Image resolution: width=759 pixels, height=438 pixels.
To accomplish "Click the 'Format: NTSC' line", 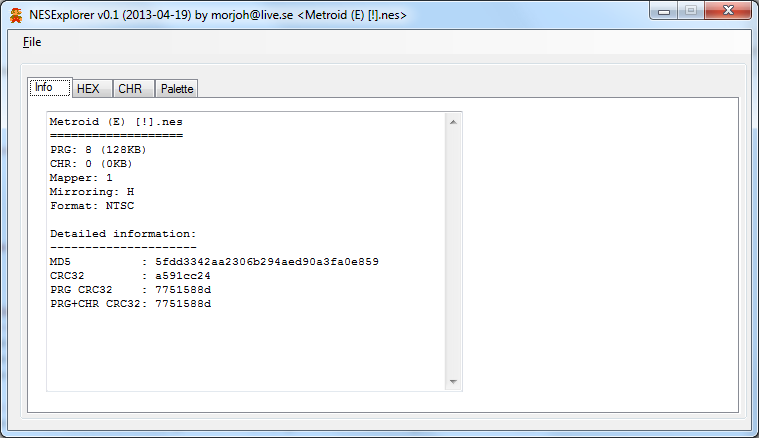I will click(92, 206).
